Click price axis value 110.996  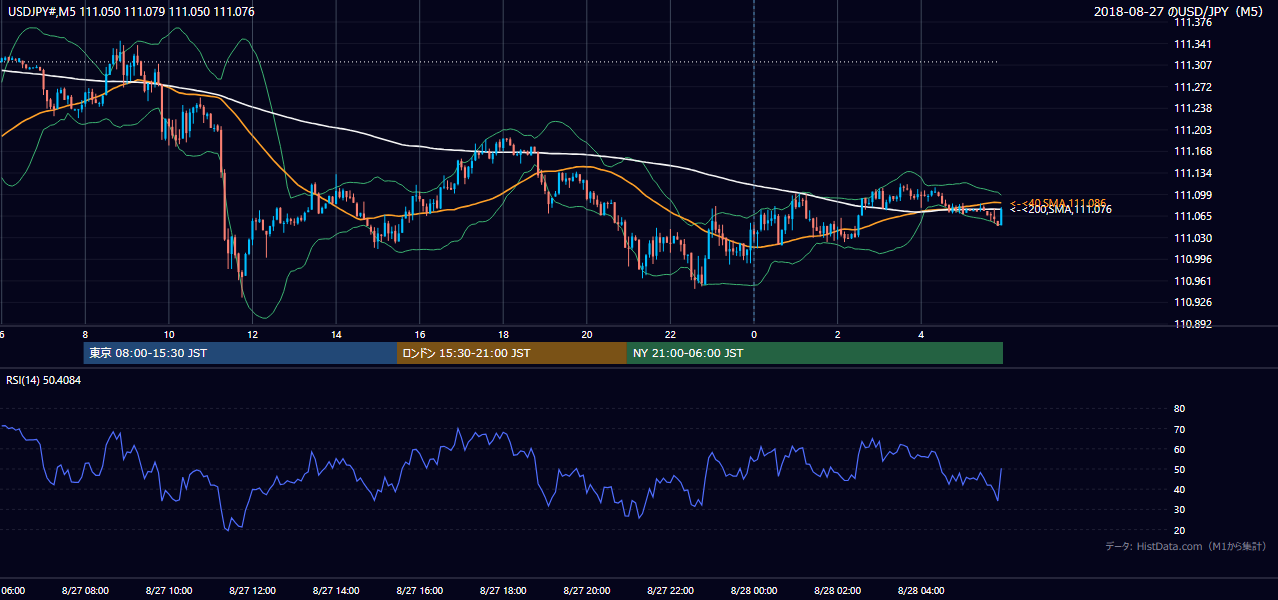[x=1194, y=259]
